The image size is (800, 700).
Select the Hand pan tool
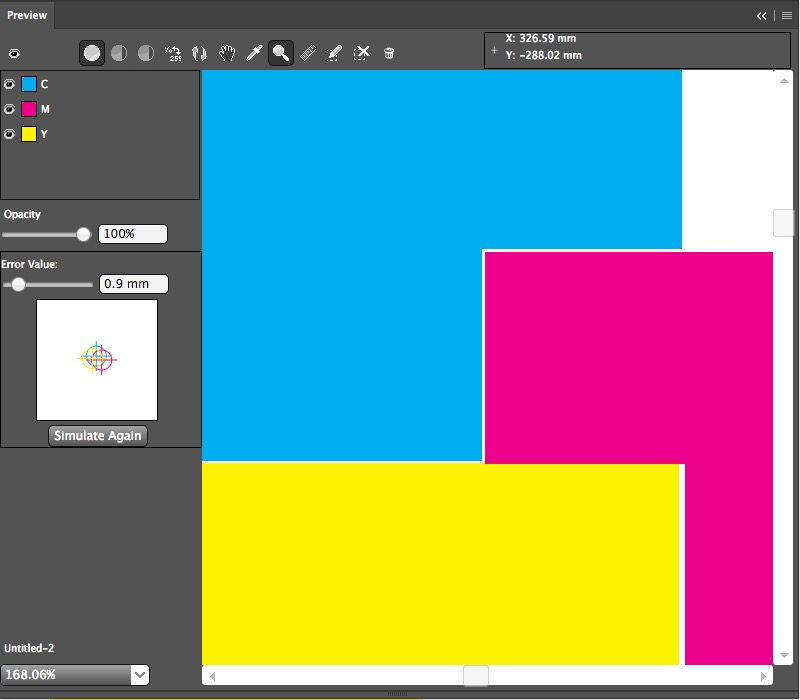[x=227, y=53]
